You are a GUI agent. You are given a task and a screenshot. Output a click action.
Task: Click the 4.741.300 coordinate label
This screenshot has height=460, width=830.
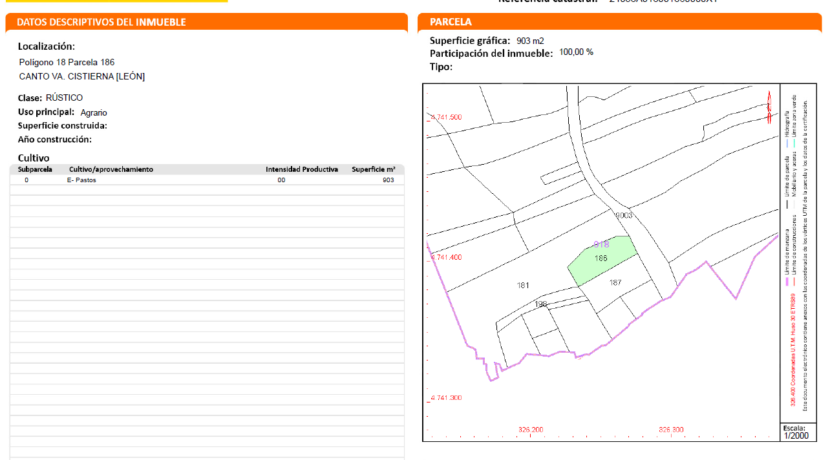coord(446,398)
